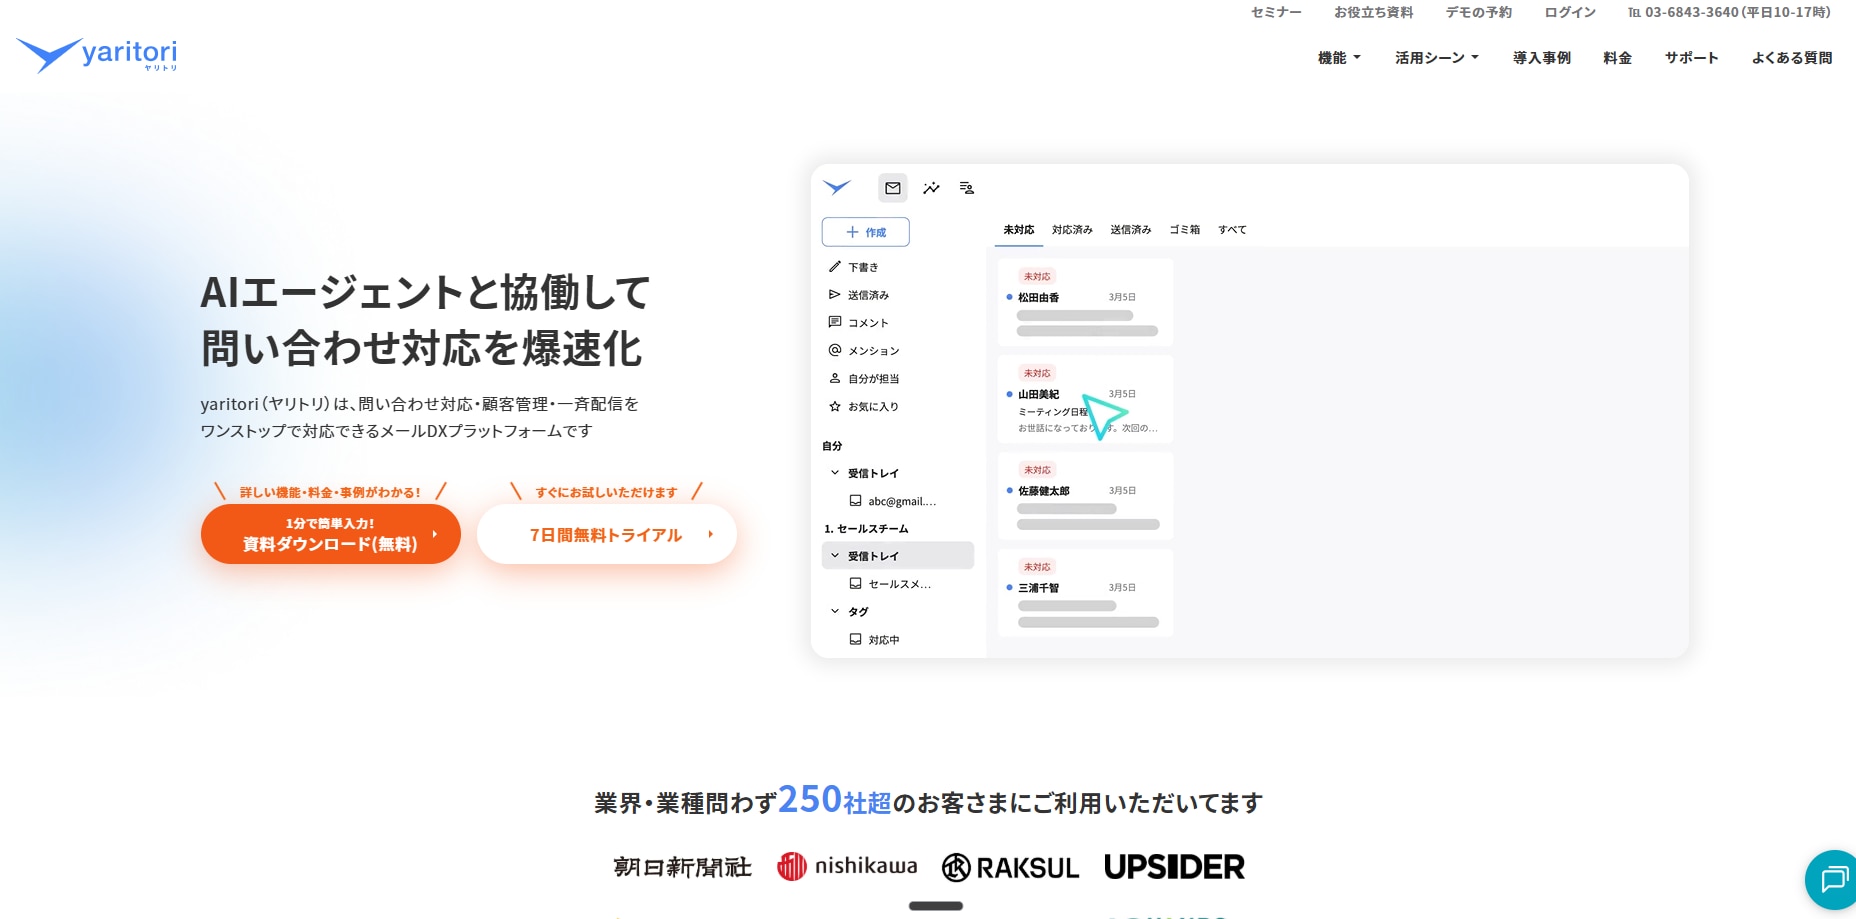Click the mail envelope icon in app preview
The image size is (1856, 919).
[x=893, y=188]
